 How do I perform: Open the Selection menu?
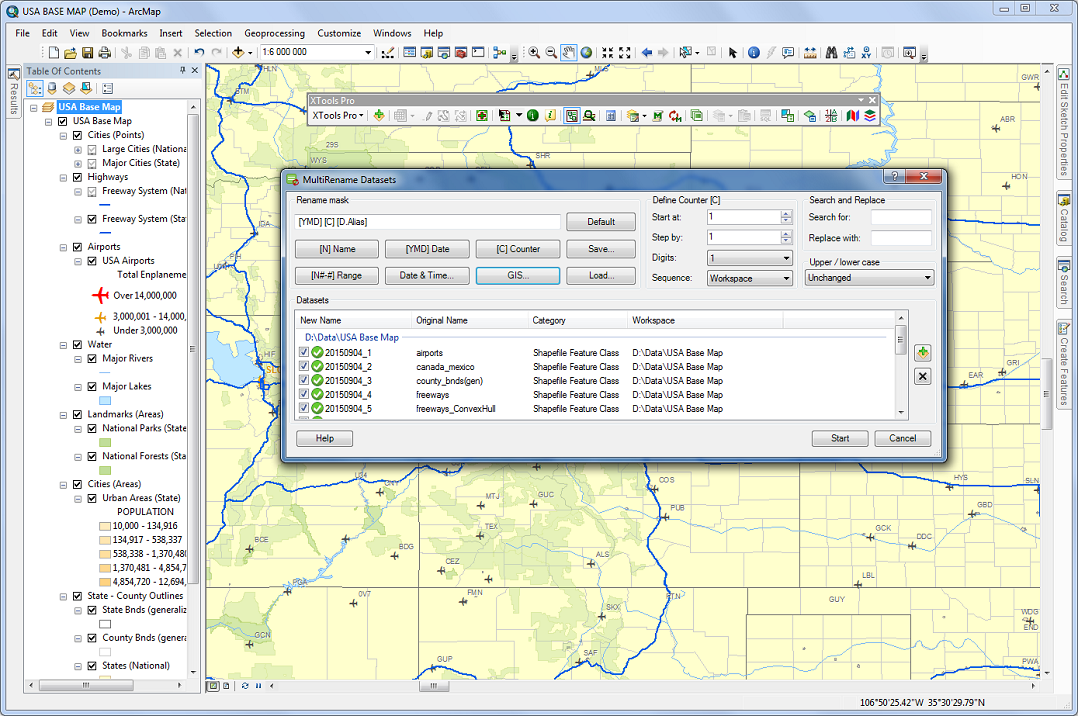coord(213,33)
